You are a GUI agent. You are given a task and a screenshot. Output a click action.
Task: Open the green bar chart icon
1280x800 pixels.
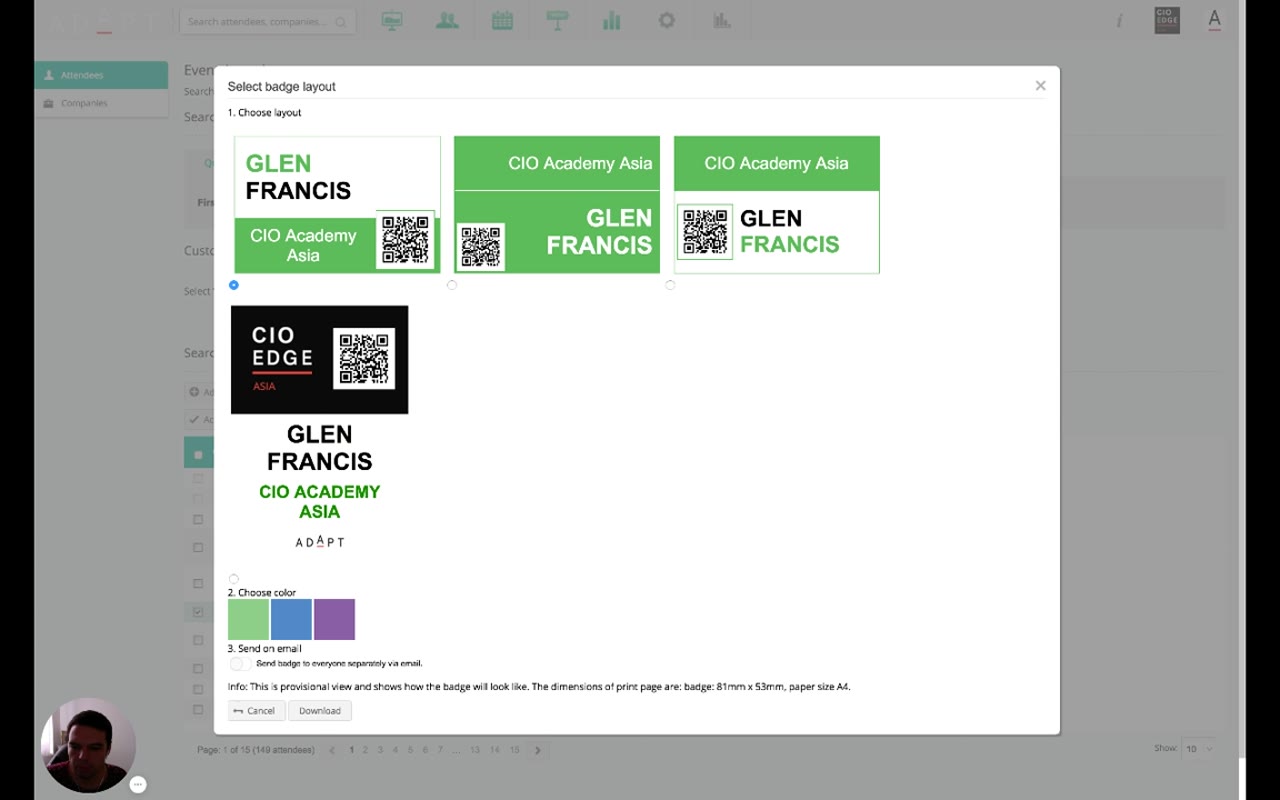[612, 20]
